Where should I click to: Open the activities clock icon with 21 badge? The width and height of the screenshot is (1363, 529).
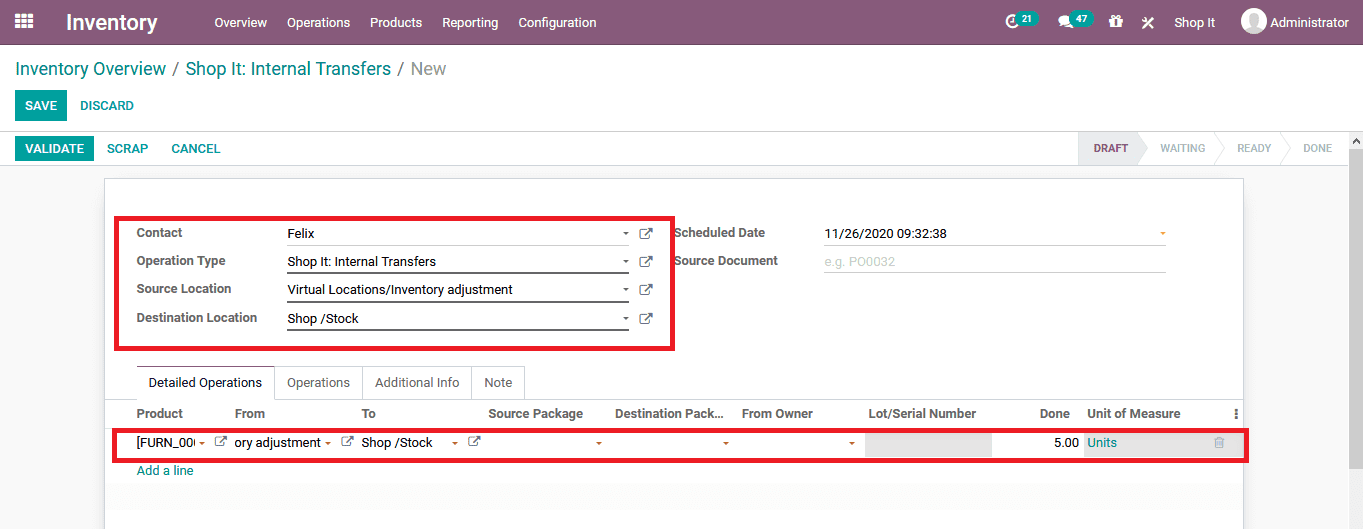pos(1012,22)
